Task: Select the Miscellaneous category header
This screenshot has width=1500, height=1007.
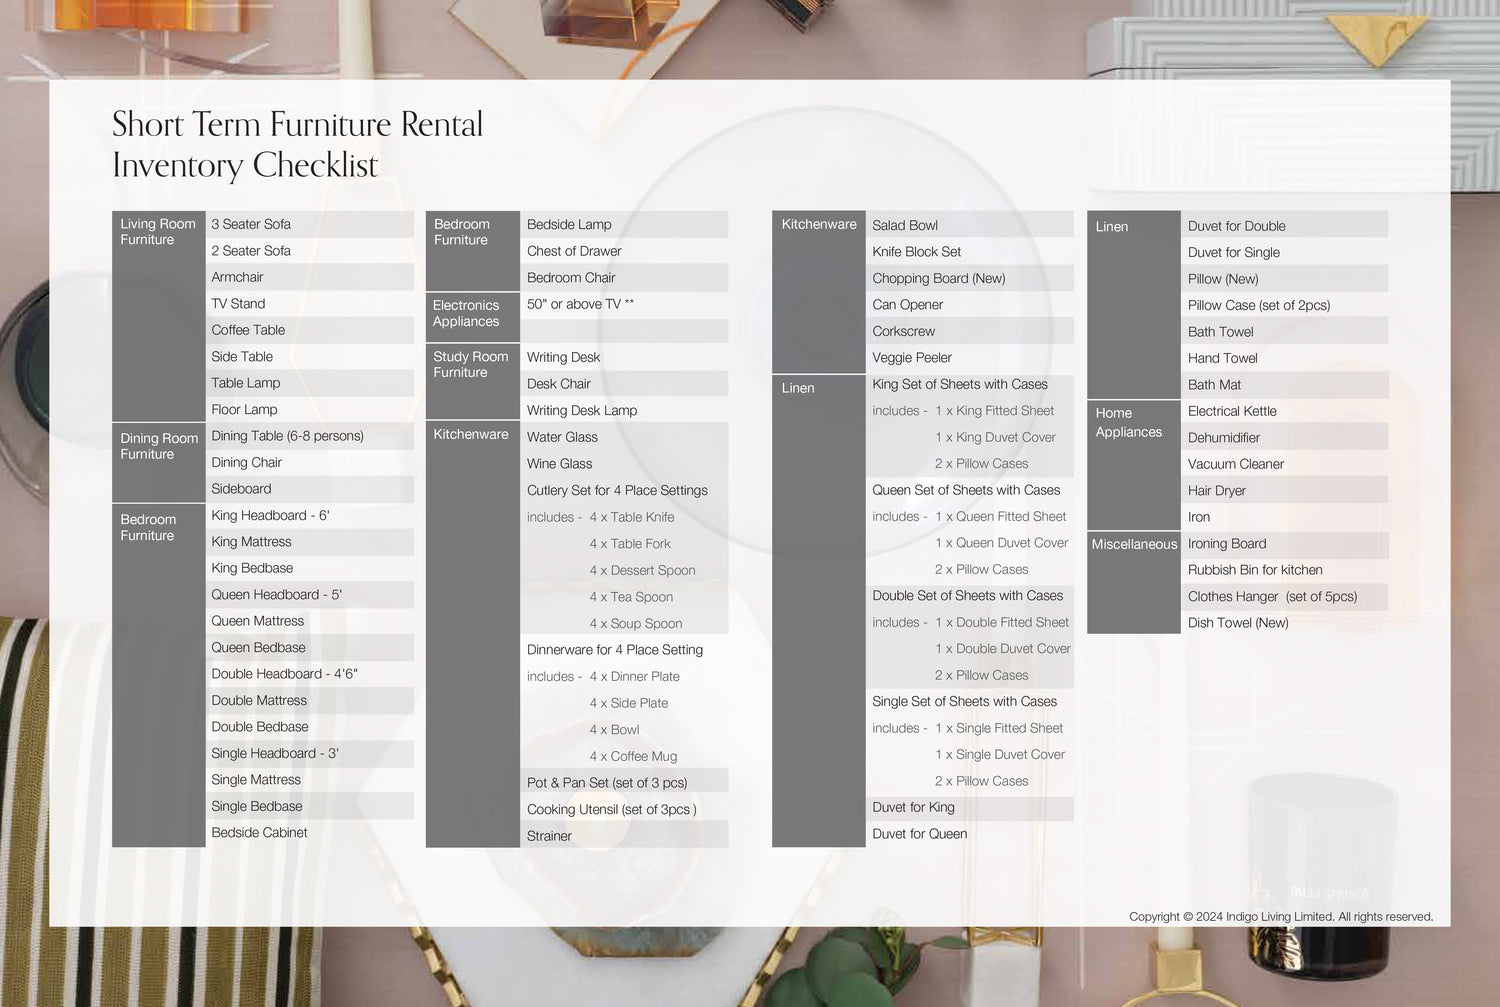Action: (1133, 544)
